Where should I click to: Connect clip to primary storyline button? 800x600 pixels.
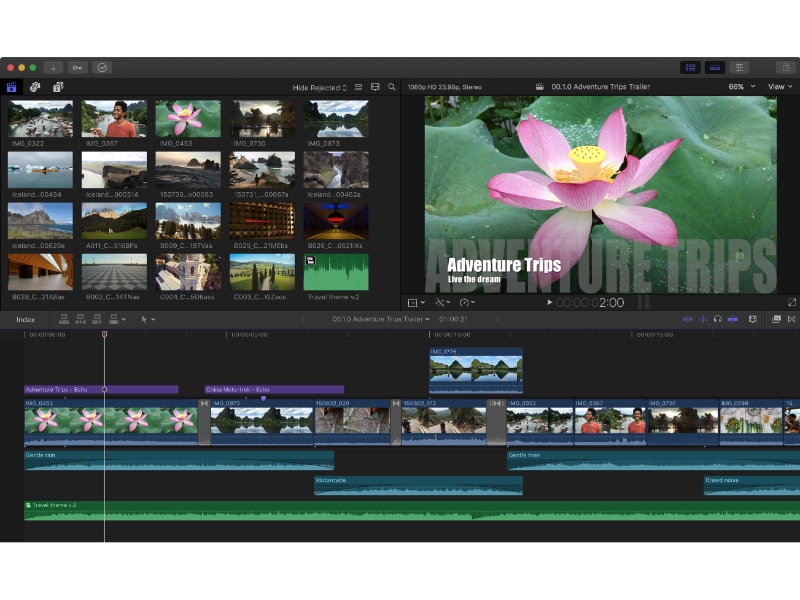pos(64,319)
